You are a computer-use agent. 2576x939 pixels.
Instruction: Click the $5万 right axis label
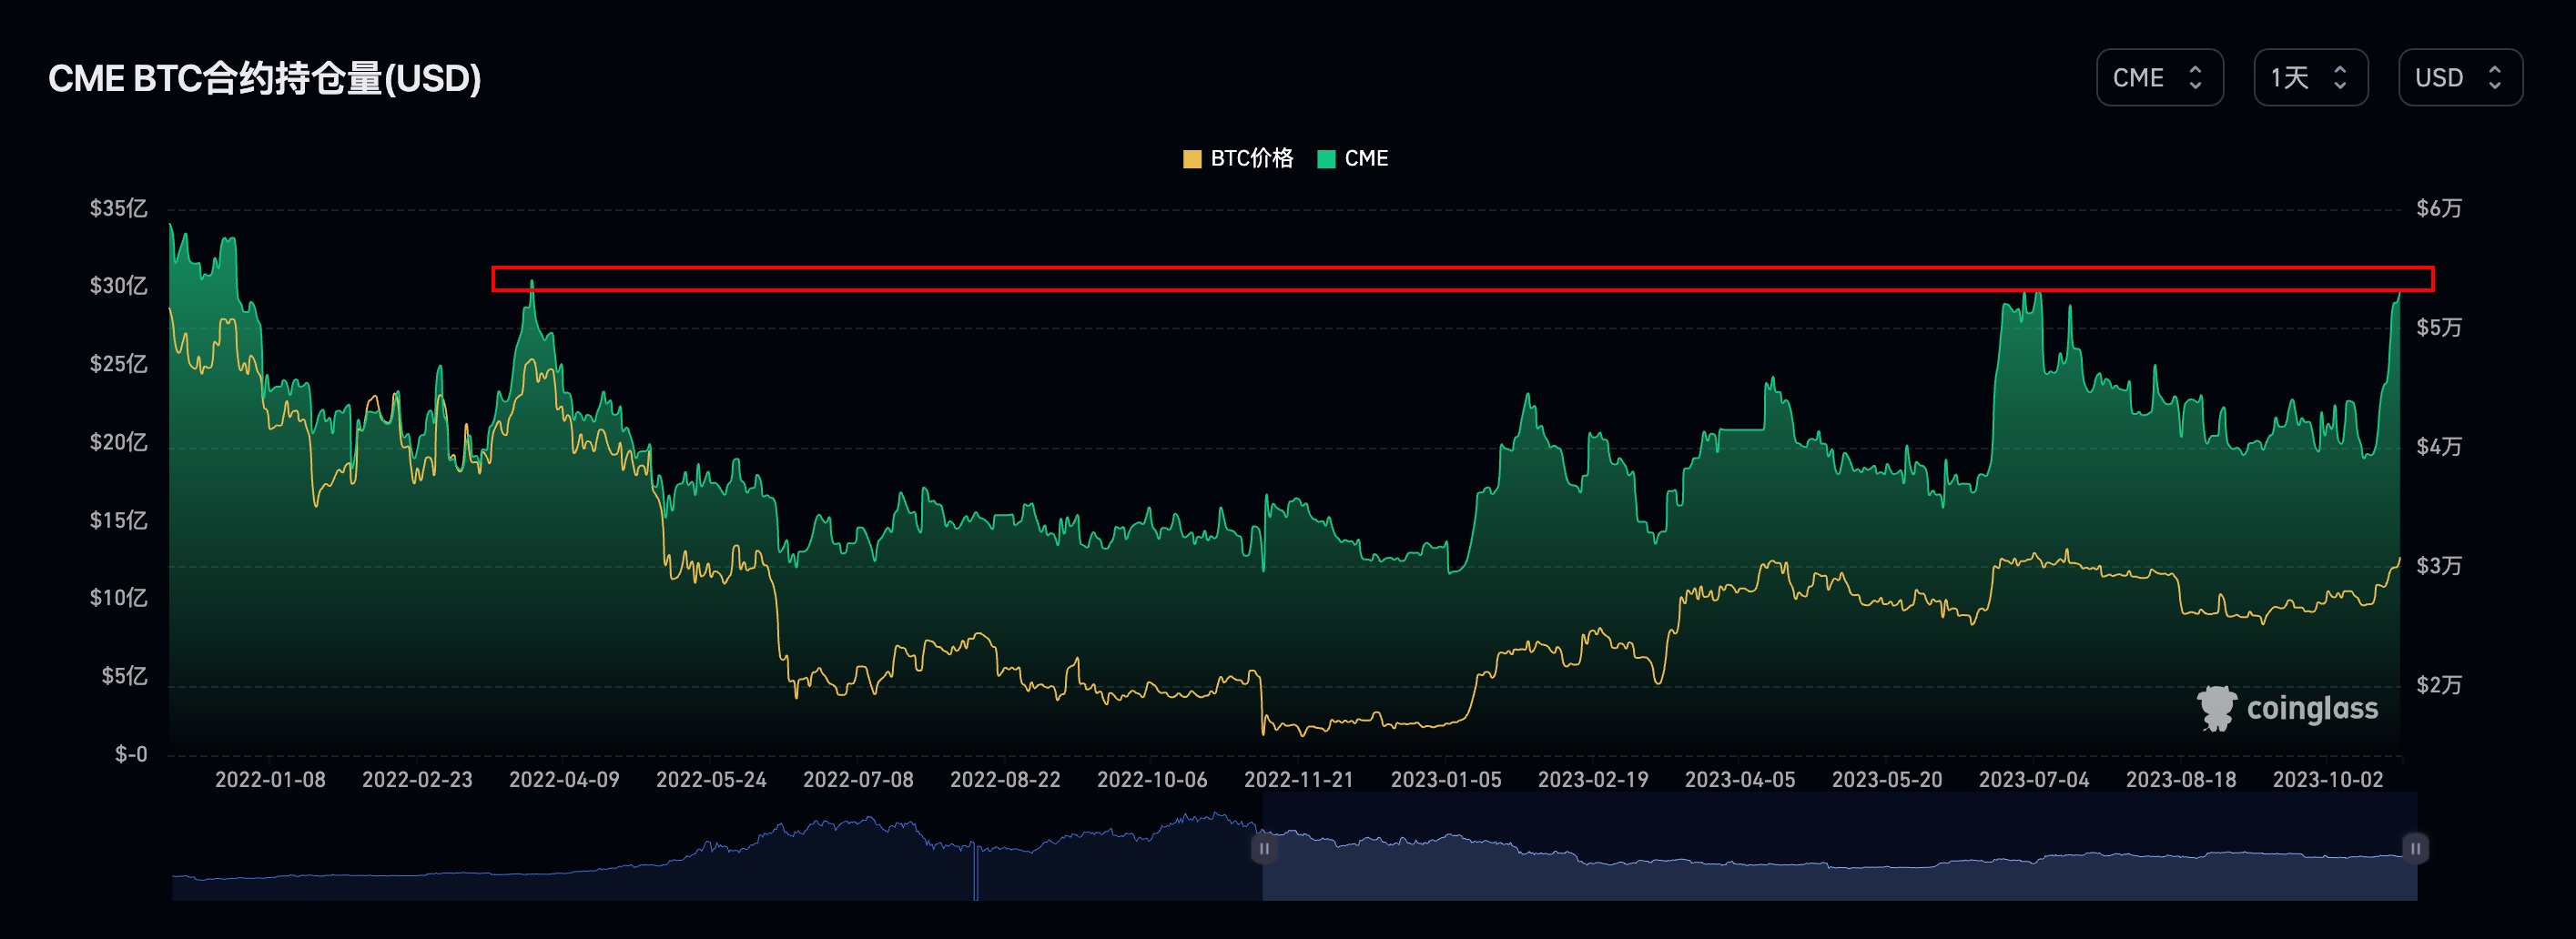point(2439,327)
